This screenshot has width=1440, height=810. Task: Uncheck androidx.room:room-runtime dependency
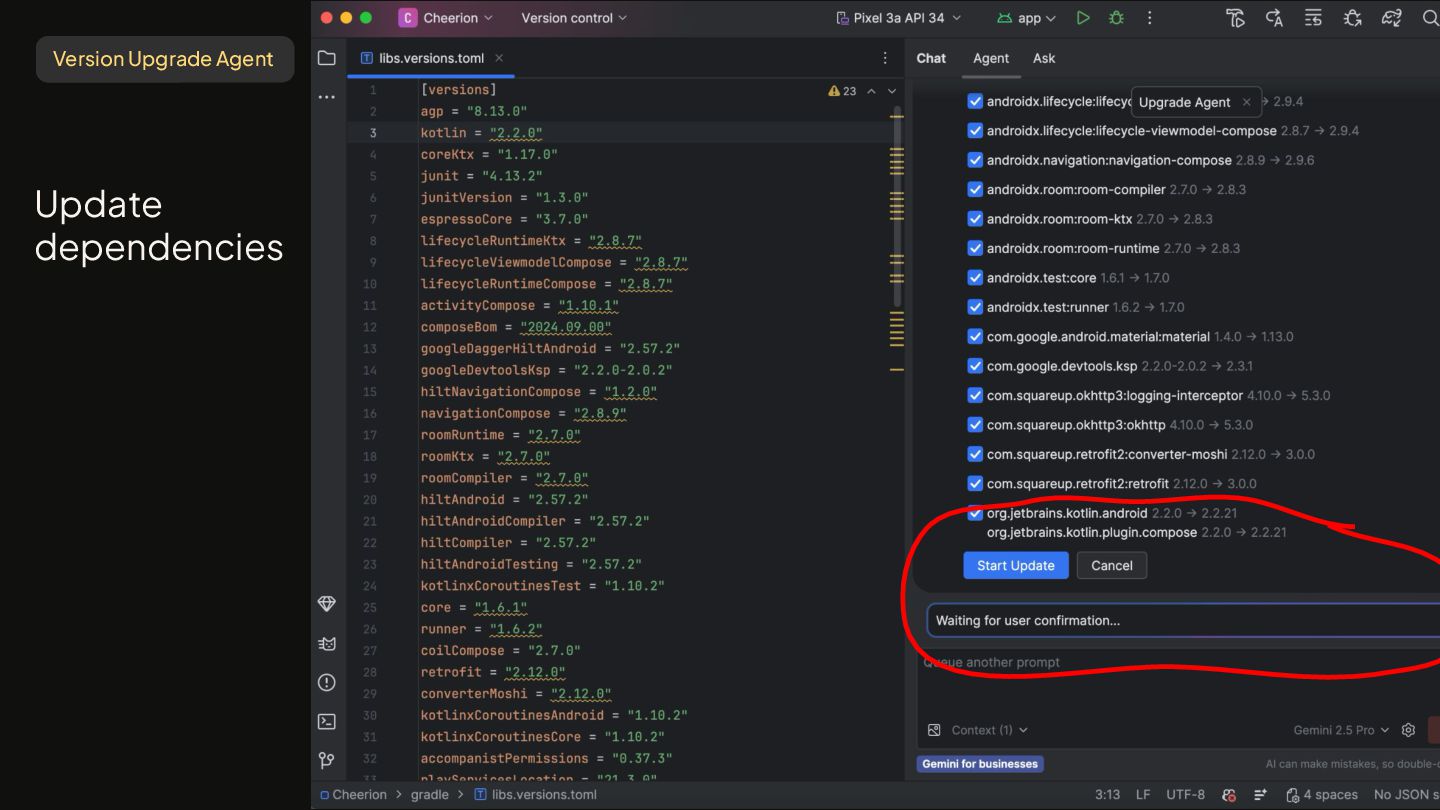[x=975, y=248]
